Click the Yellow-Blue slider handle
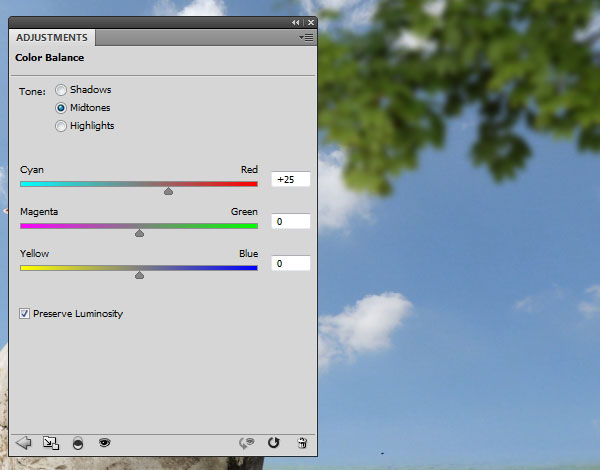Viewport: 600px width, 470px height. 139,275
